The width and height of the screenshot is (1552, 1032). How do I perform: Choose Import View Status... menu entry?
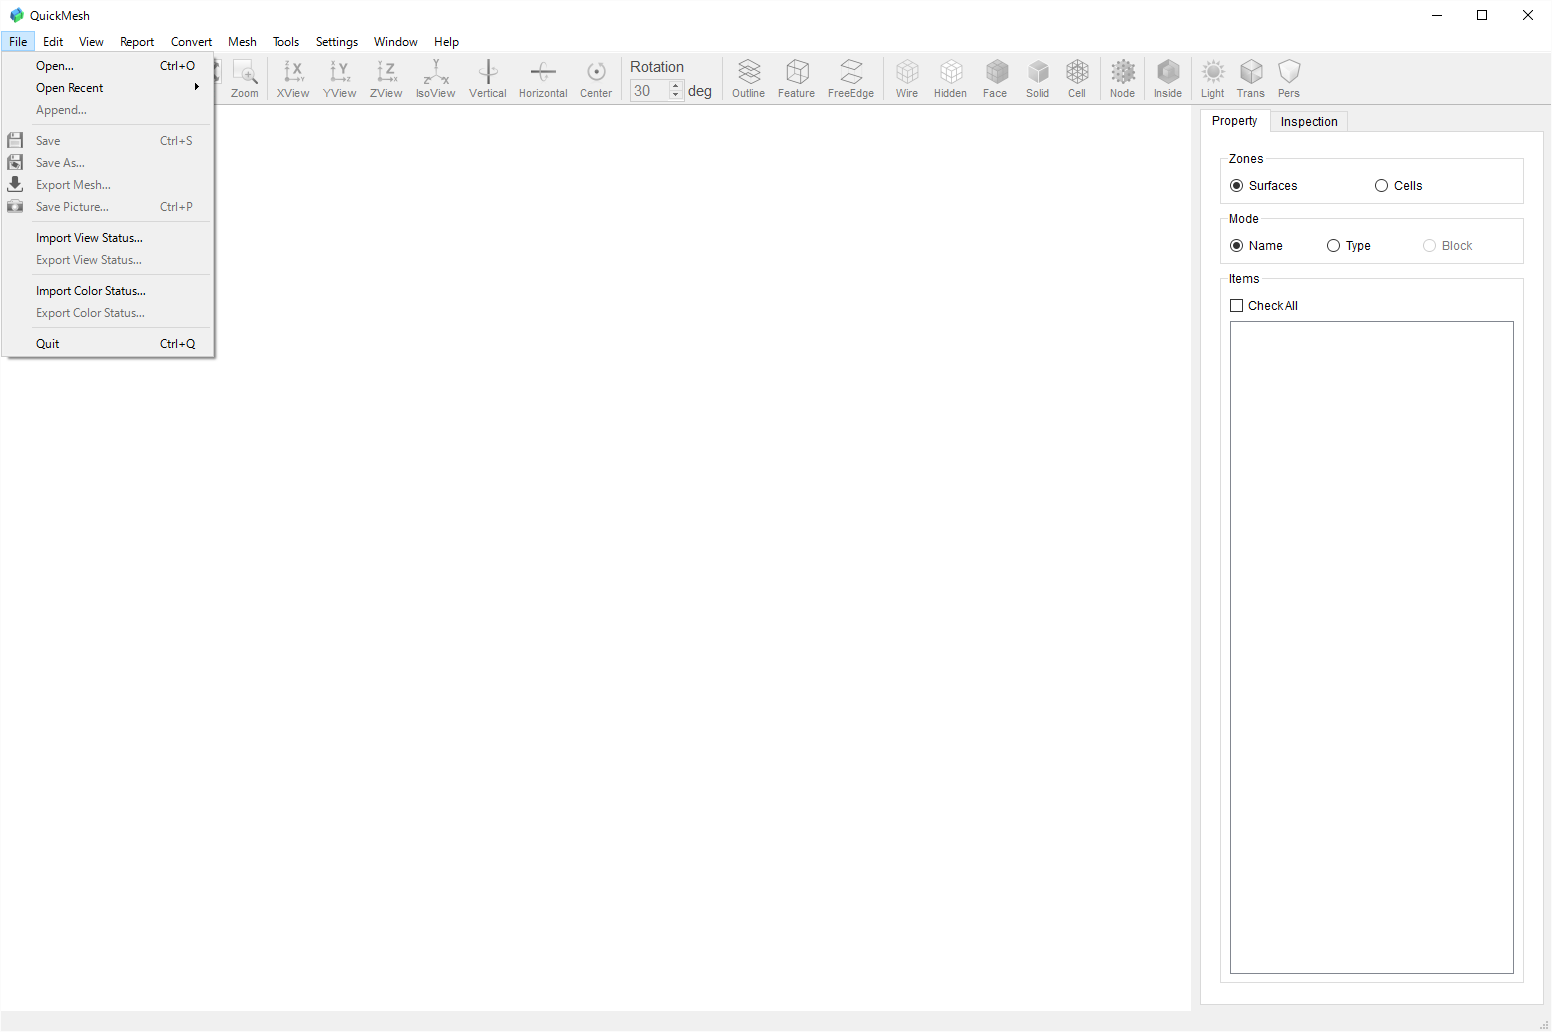tap(108, 238)
